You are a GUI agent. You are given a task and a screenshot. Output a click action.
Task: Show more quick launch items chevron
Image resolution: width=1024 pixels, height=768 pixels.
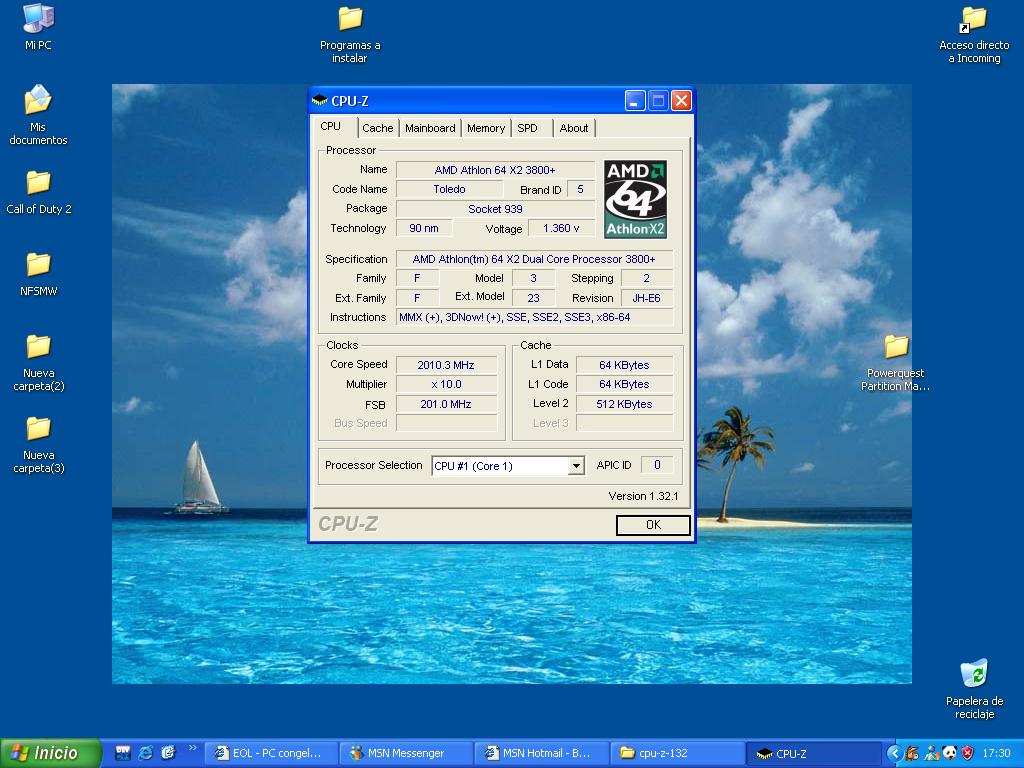[192, 748]
